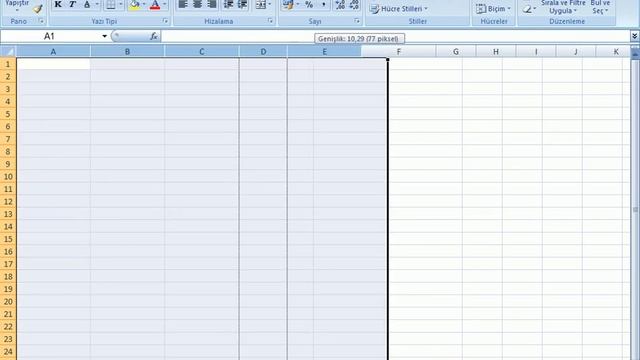The height and width of the screenshot is (360, 640).
Task: Open Pano clipboard dialog launcher
Action: click(x=41, y=21)
